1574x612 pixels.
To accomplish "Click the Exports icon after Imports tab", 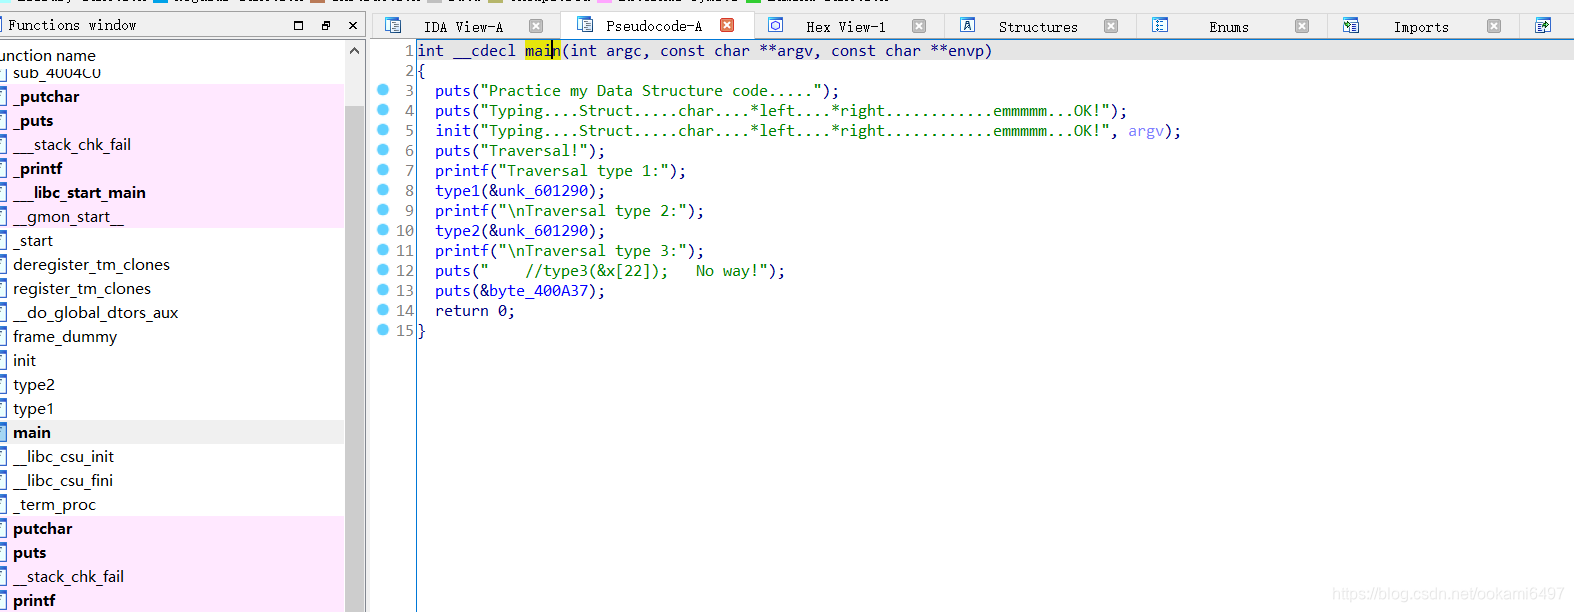I will 1543,25.
